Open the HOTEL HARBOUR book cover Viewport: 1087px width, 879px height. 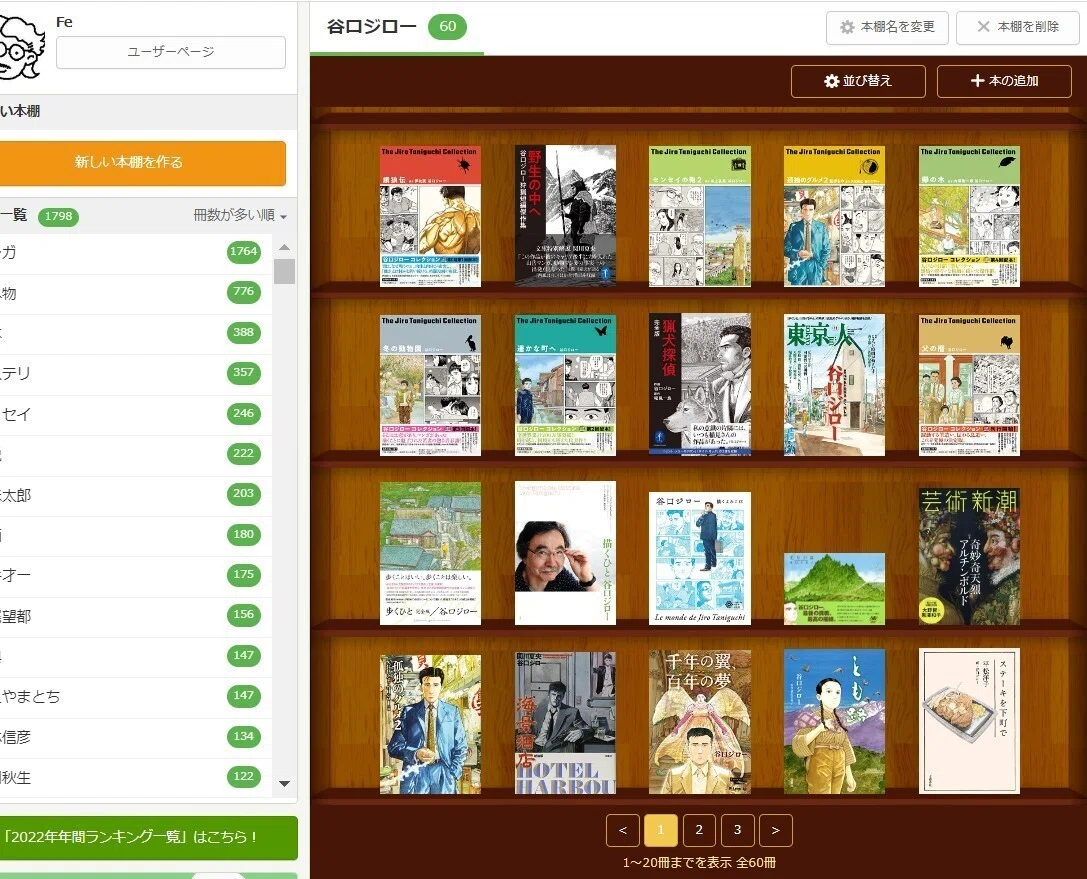[x=565, y=722]
